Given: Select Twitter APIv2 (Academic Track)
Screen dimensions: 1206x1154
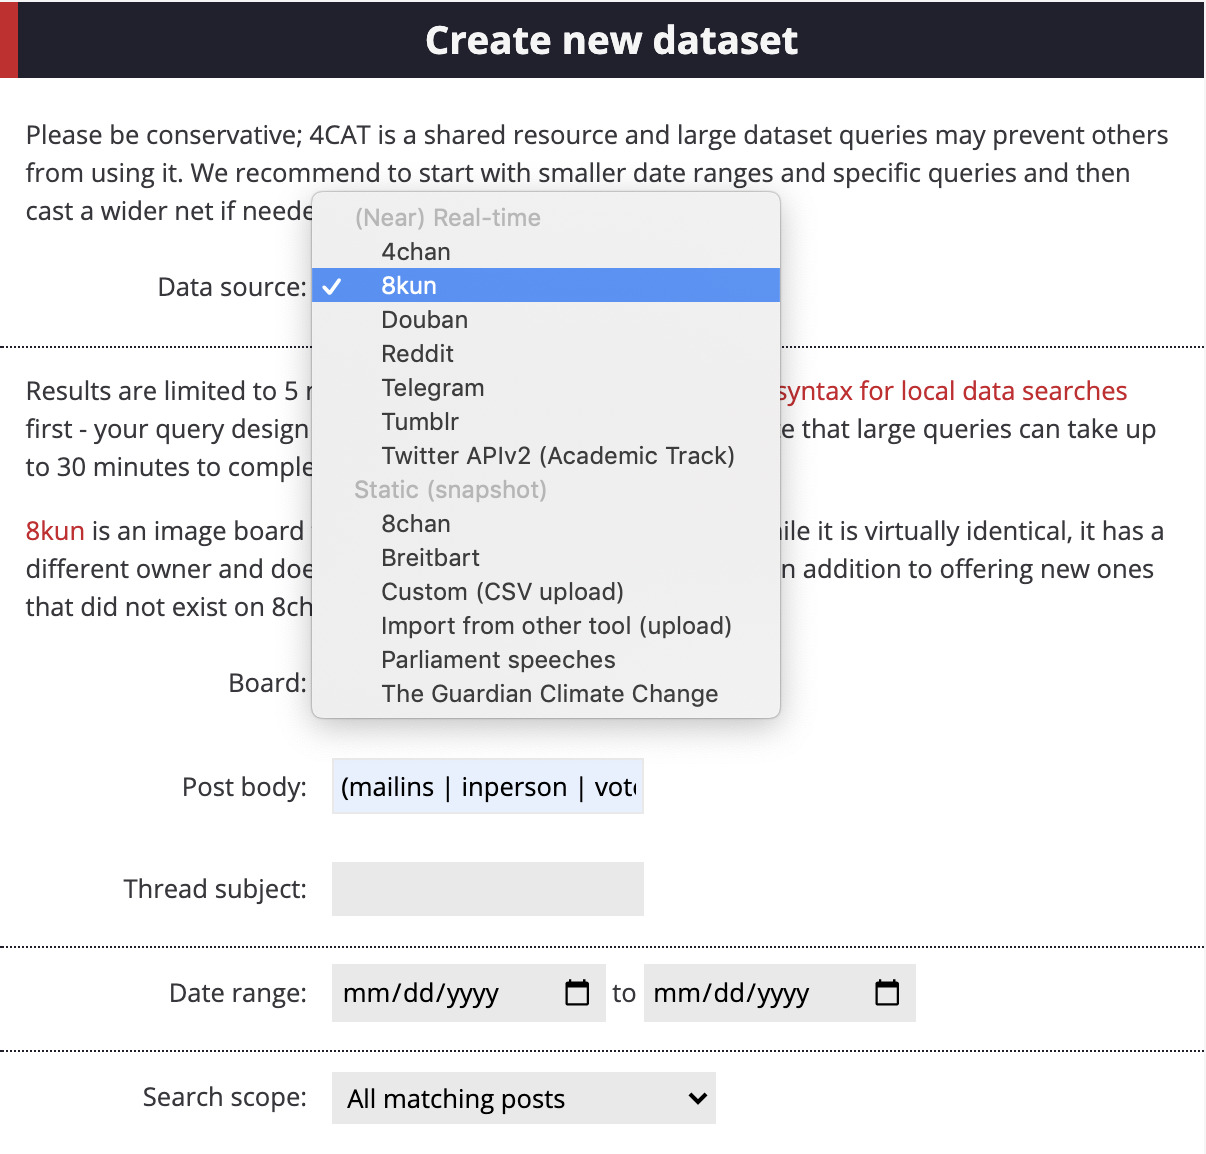Looking at the screenshot, I should click(x=546, y=456).
